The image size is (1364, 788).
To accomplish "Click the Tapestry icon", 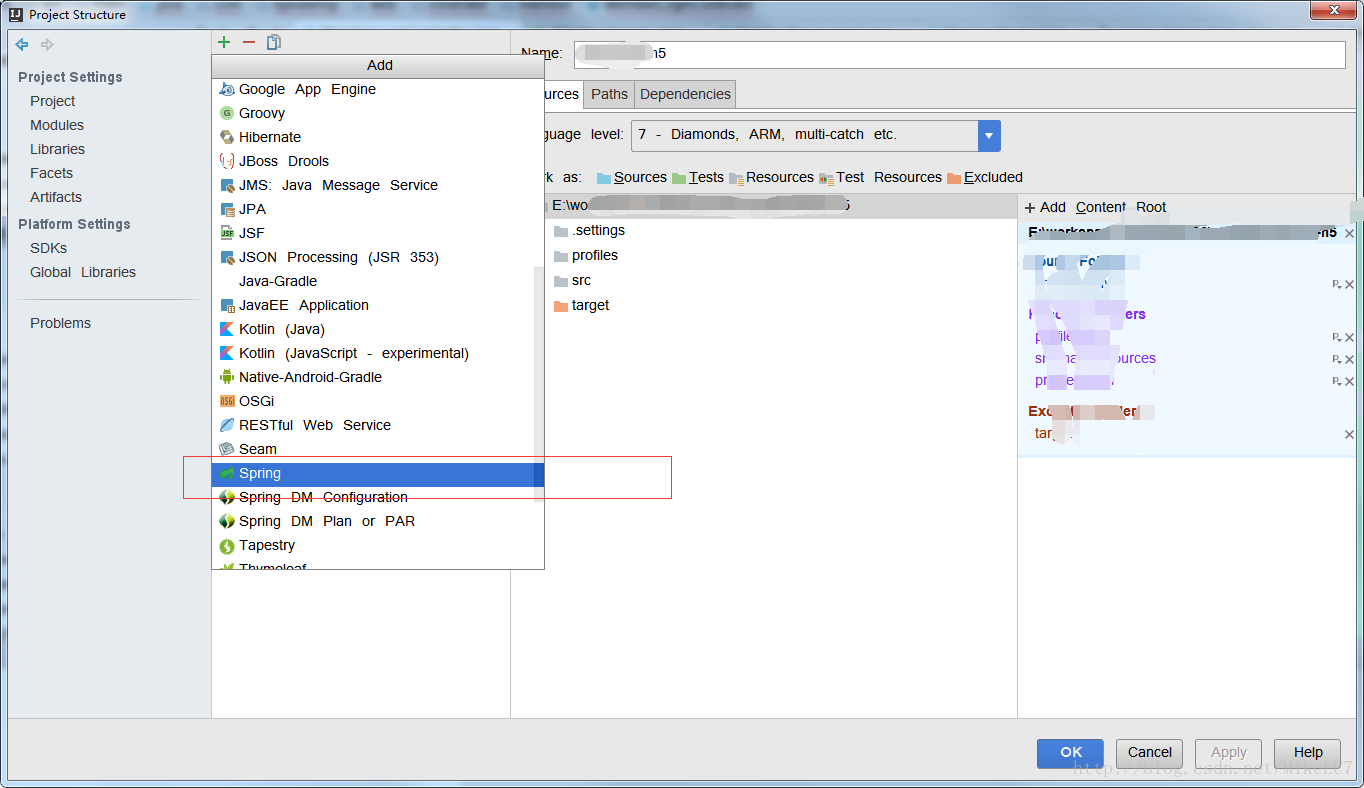I will pyautogui.click(x=227, y=545).
